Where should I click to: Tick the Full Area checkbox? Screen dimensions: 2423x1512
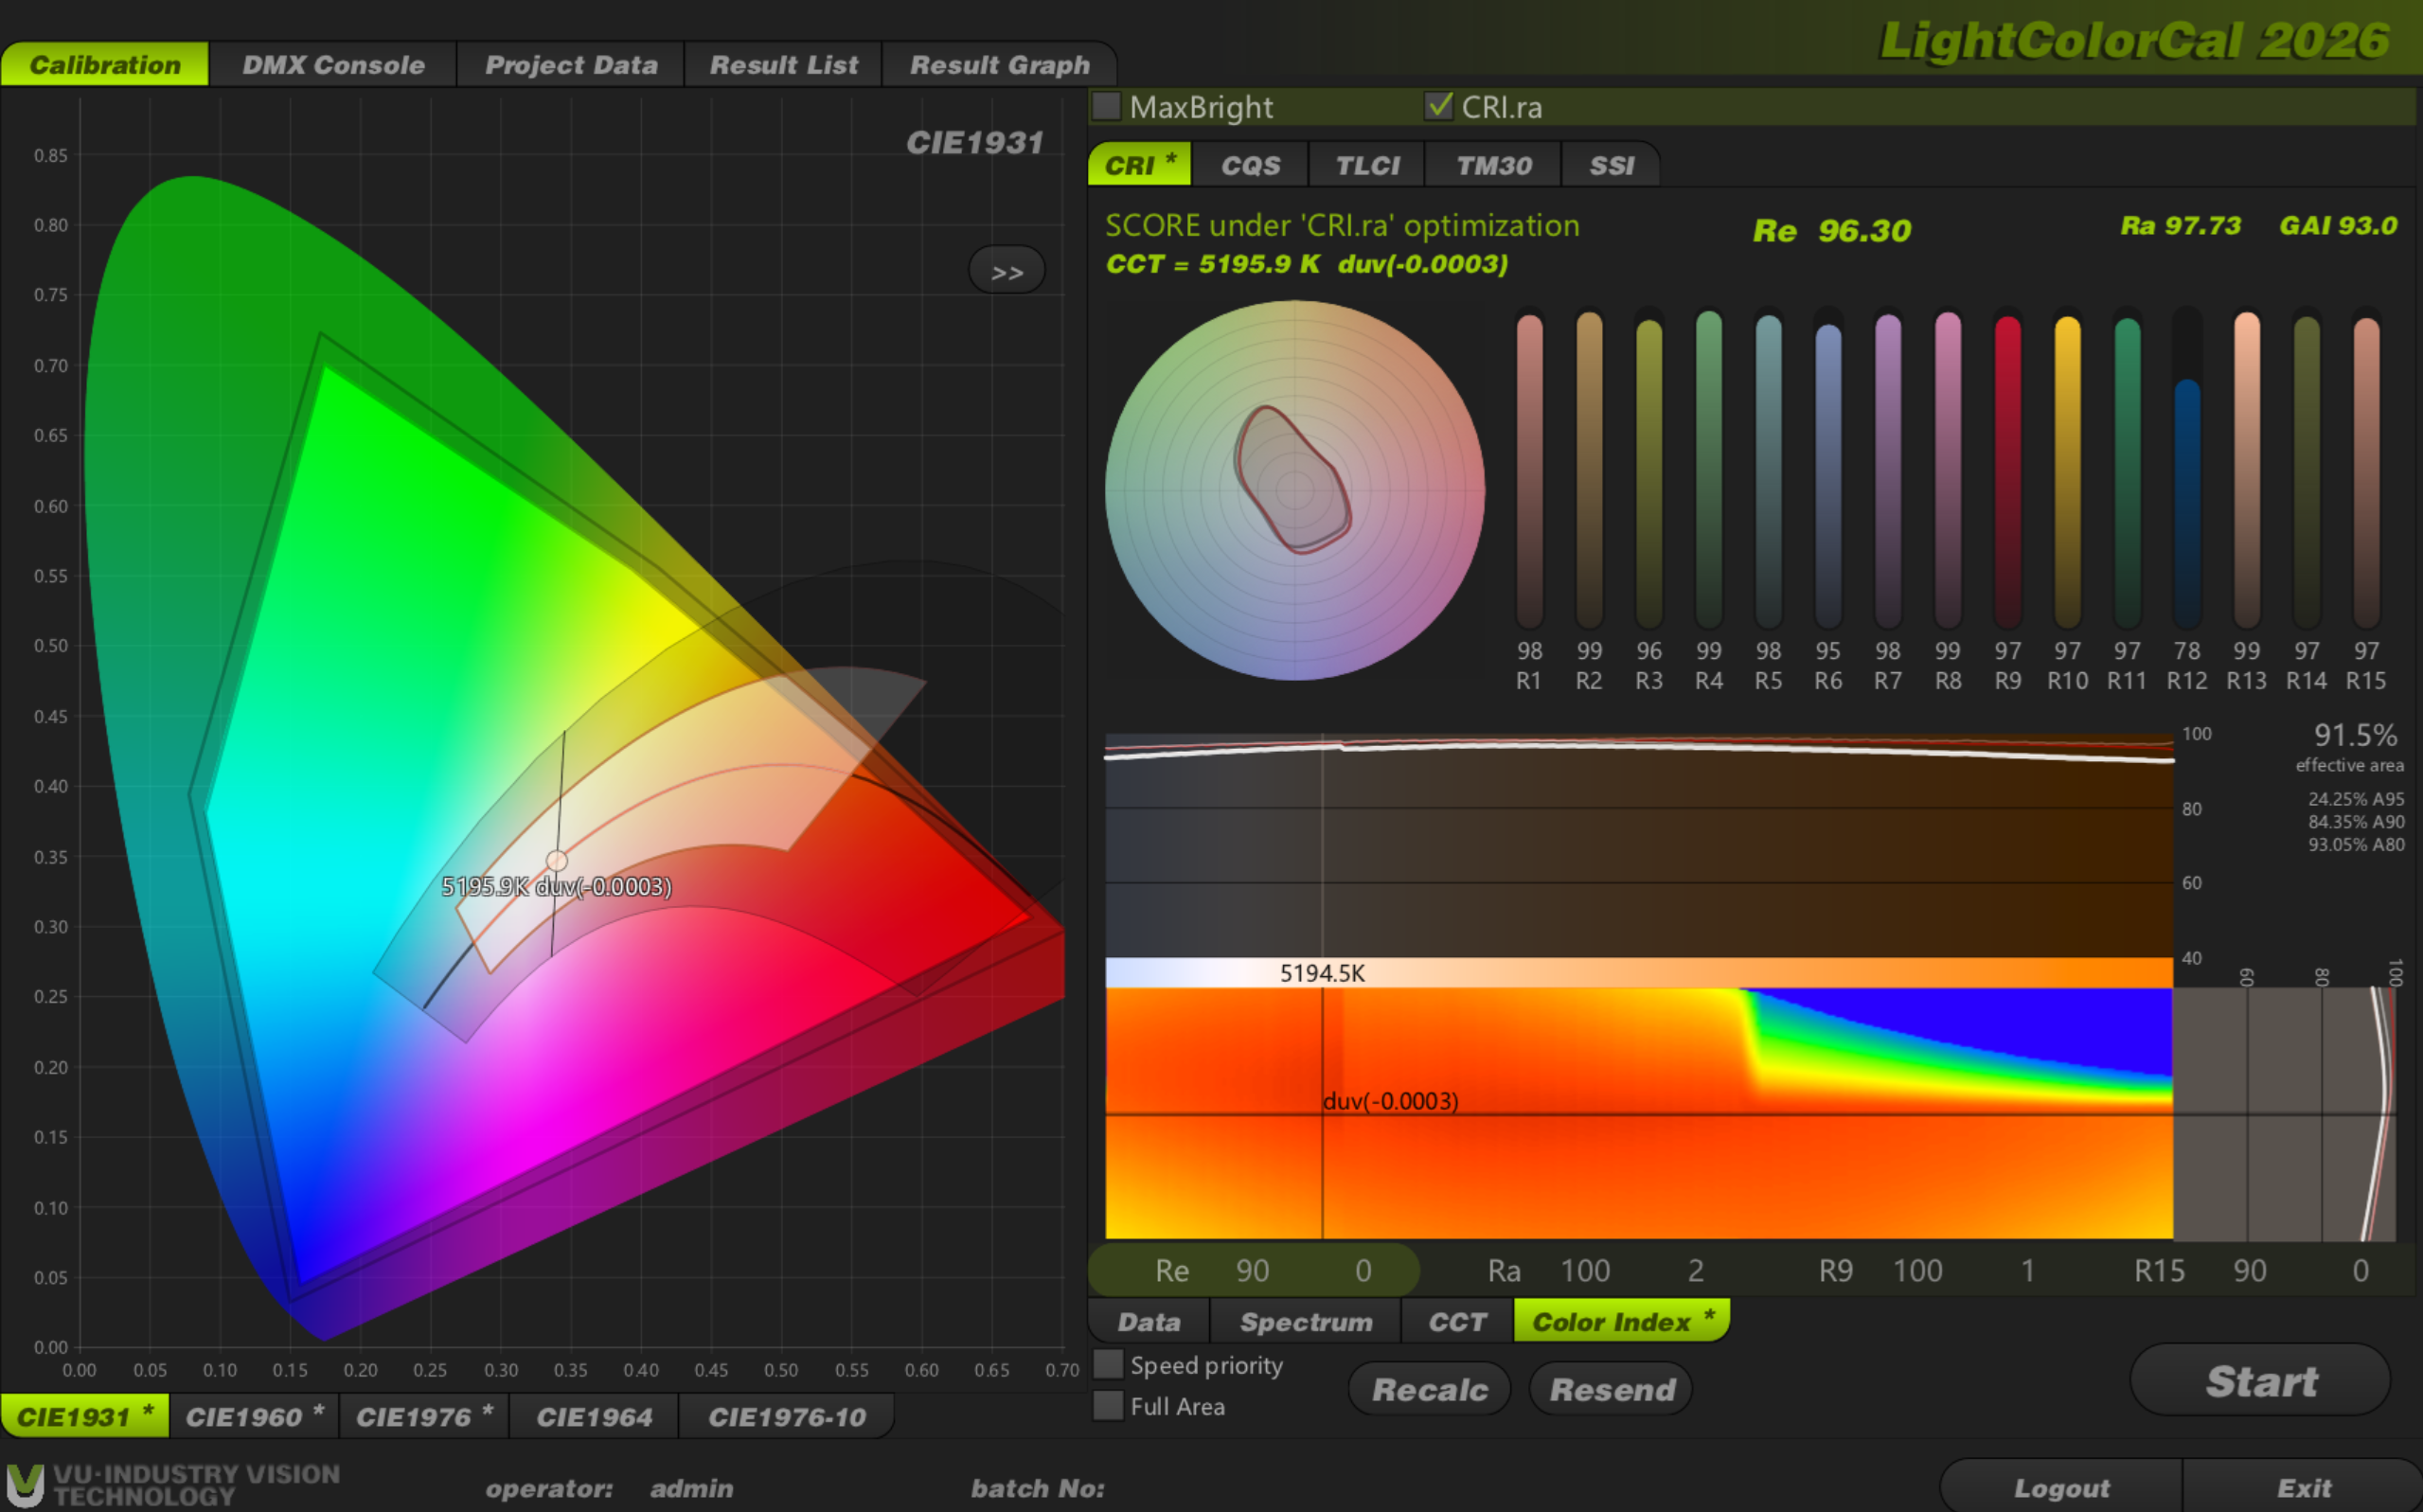(1108, 1405)
